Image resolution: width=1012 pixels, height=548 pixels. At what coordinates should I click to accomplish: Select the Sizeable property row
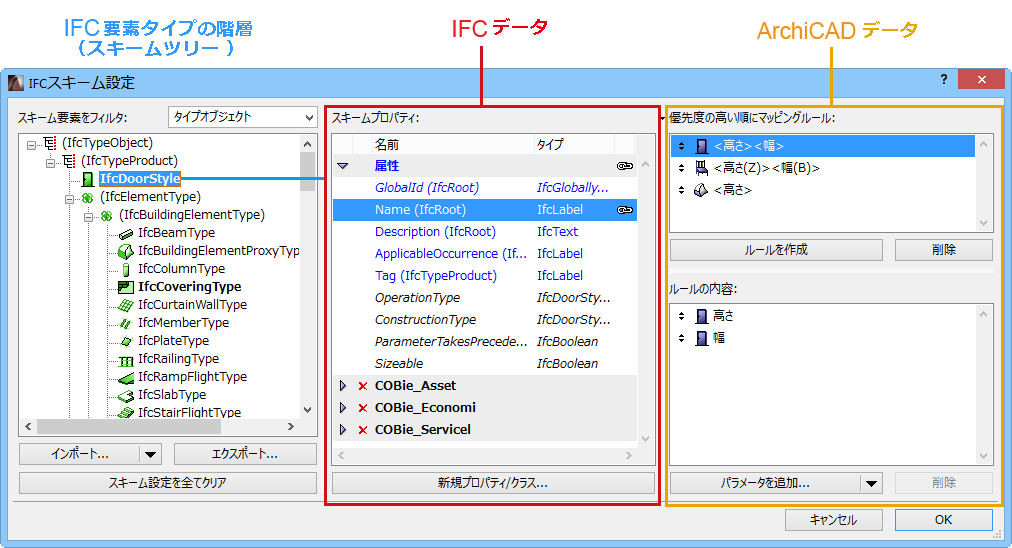click(485, 363)
